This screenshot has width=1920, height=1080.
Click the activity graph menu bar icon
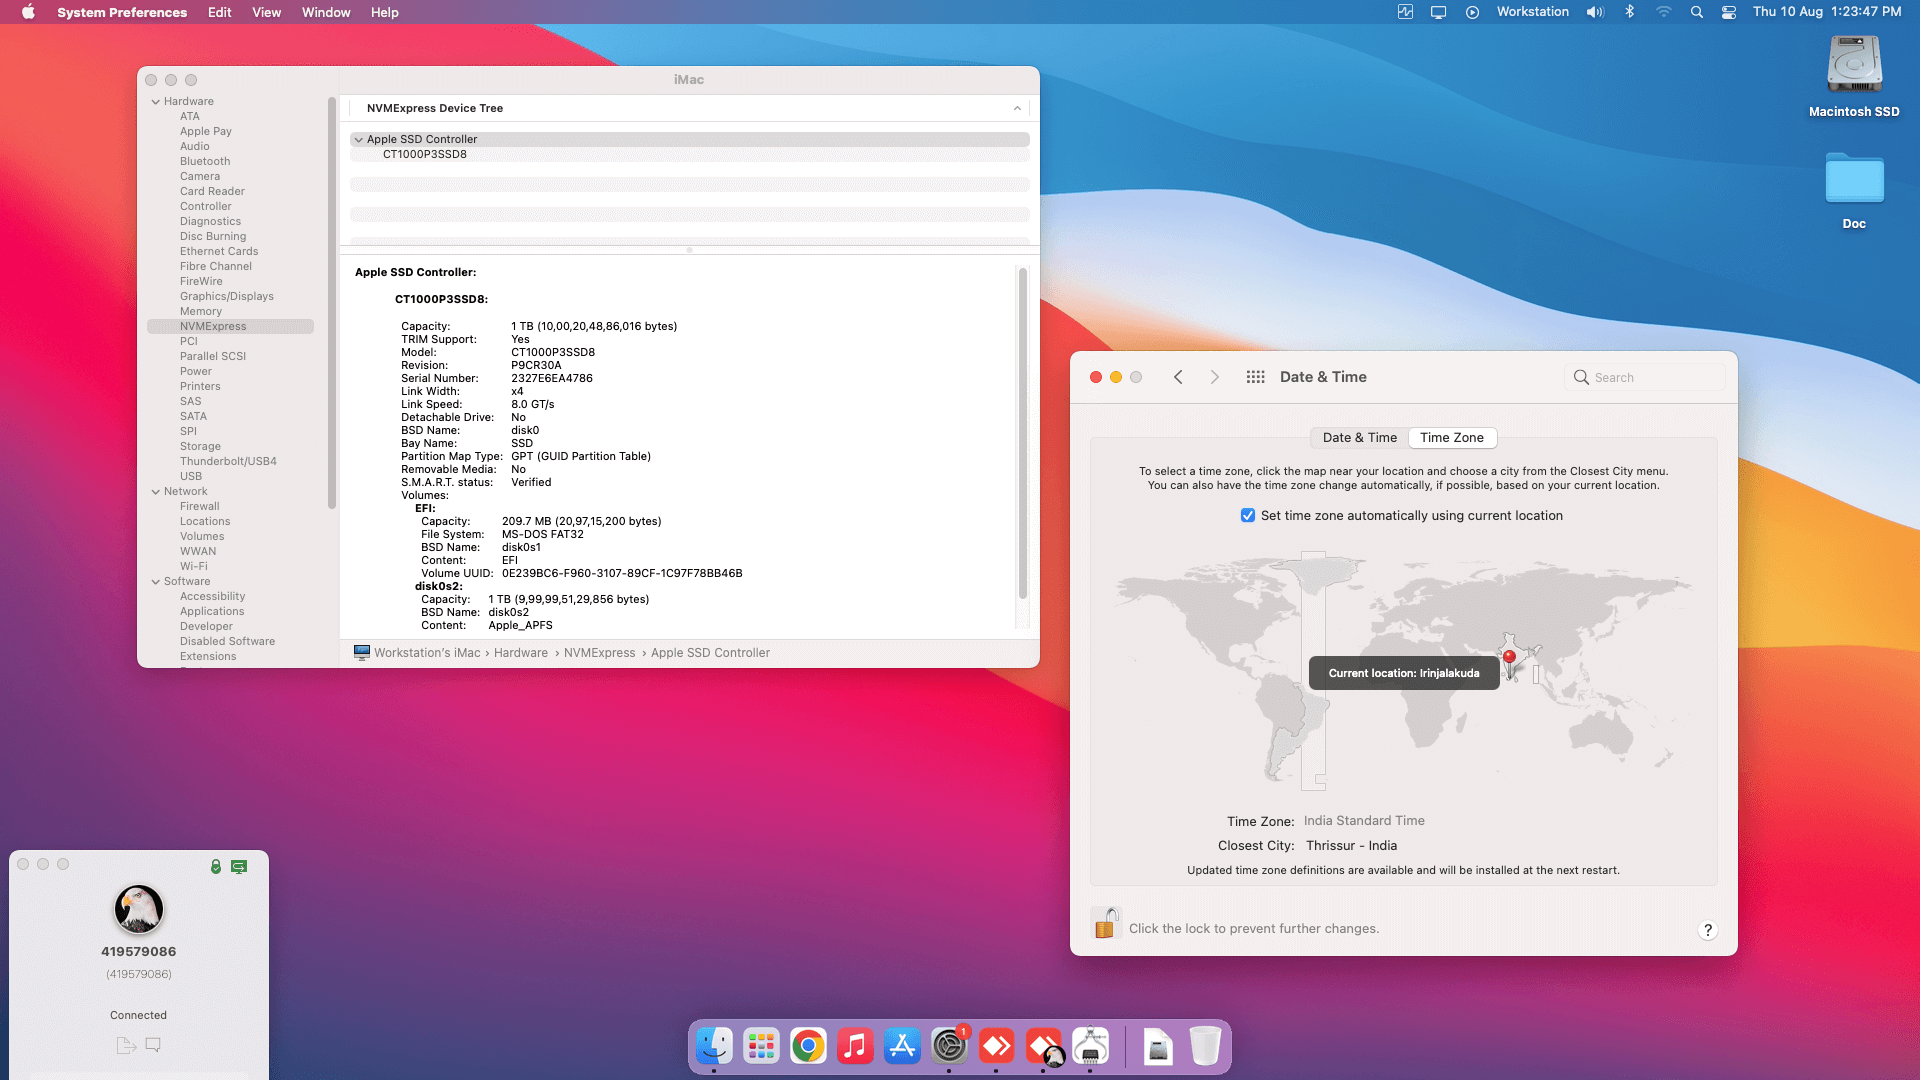(1405, 12)
